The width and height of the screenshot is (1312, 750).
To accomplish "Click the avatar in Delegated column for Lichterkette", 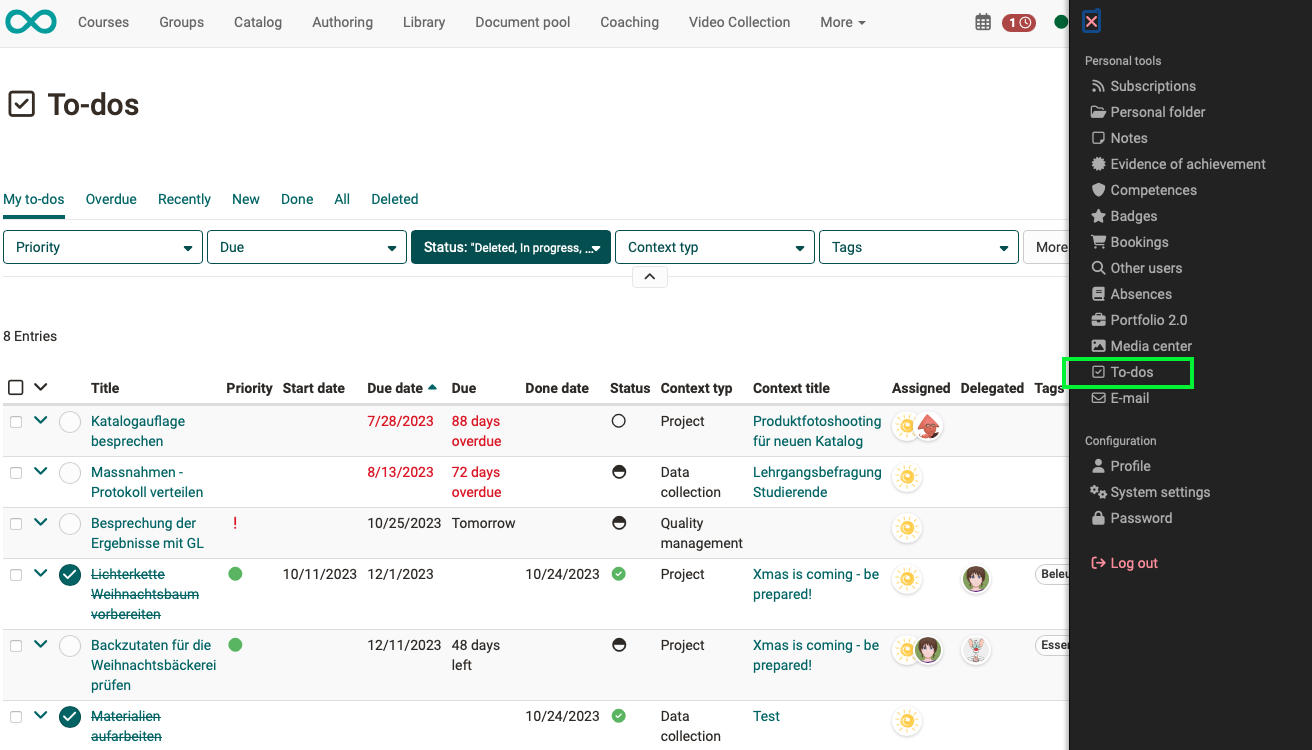I will [975, 578].
